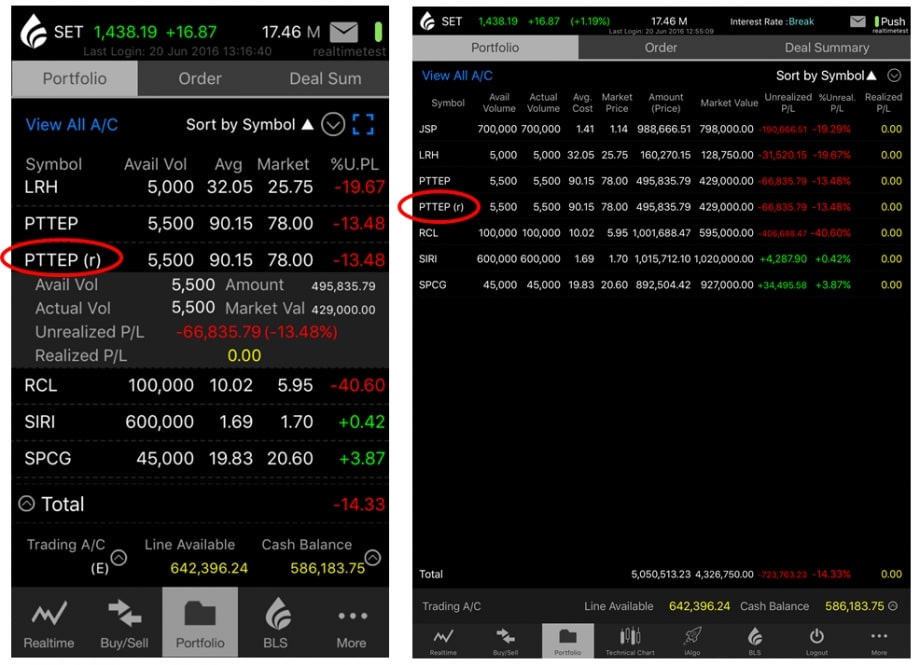The height and width of the screenshot is (665, 920).
Task: Open Realtime chart icon in phone view
Action: [49, 624]
